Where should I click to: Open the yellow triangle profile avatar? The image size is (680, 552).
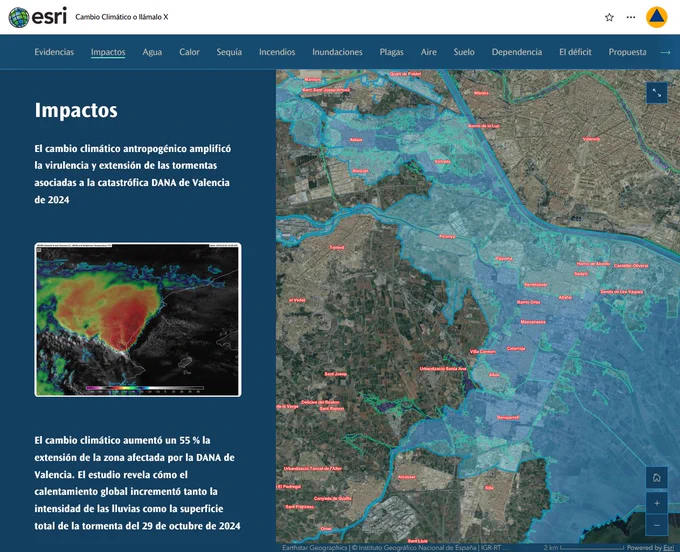(x=656, y=17)
